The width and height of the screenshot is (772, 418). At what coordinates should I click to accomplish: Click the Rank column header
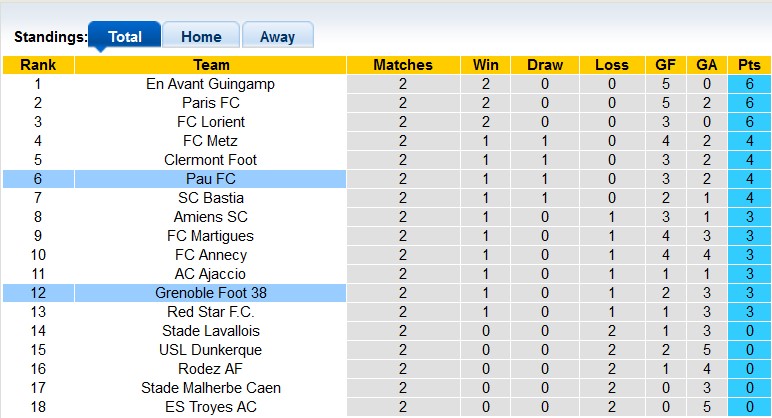pos(38,65)
